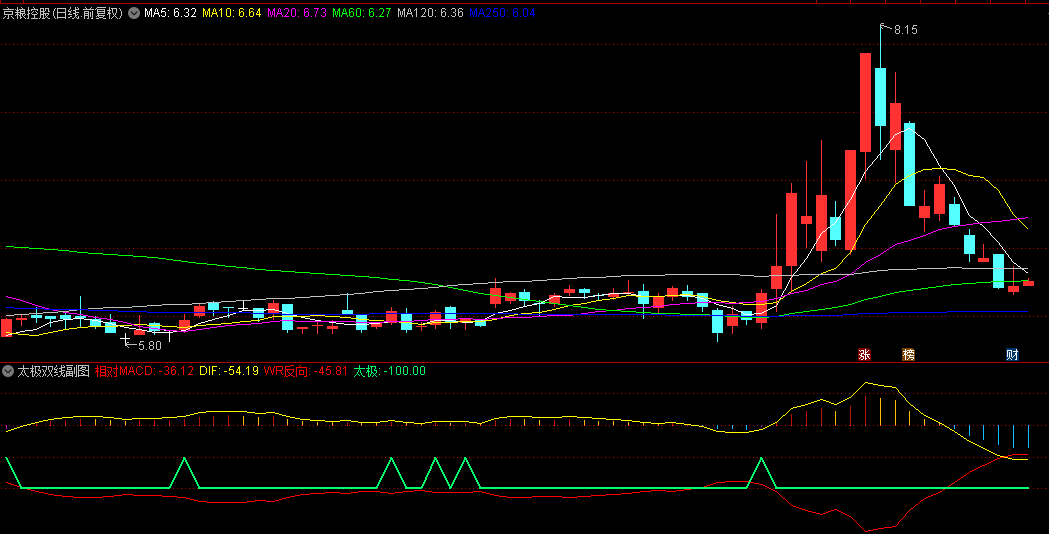Click the MA10: 6.64 label

tap(231, 13)
